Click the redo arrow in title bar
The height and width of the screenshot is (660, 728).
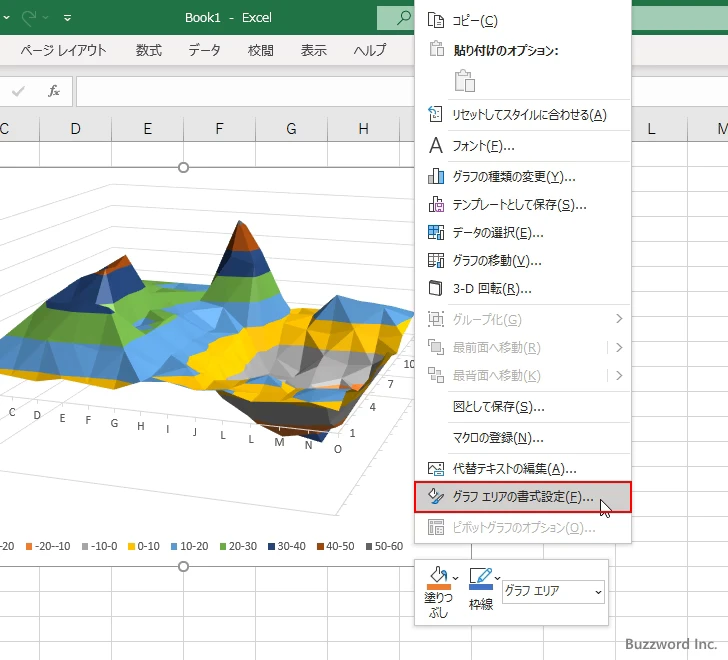pos(29,18)
